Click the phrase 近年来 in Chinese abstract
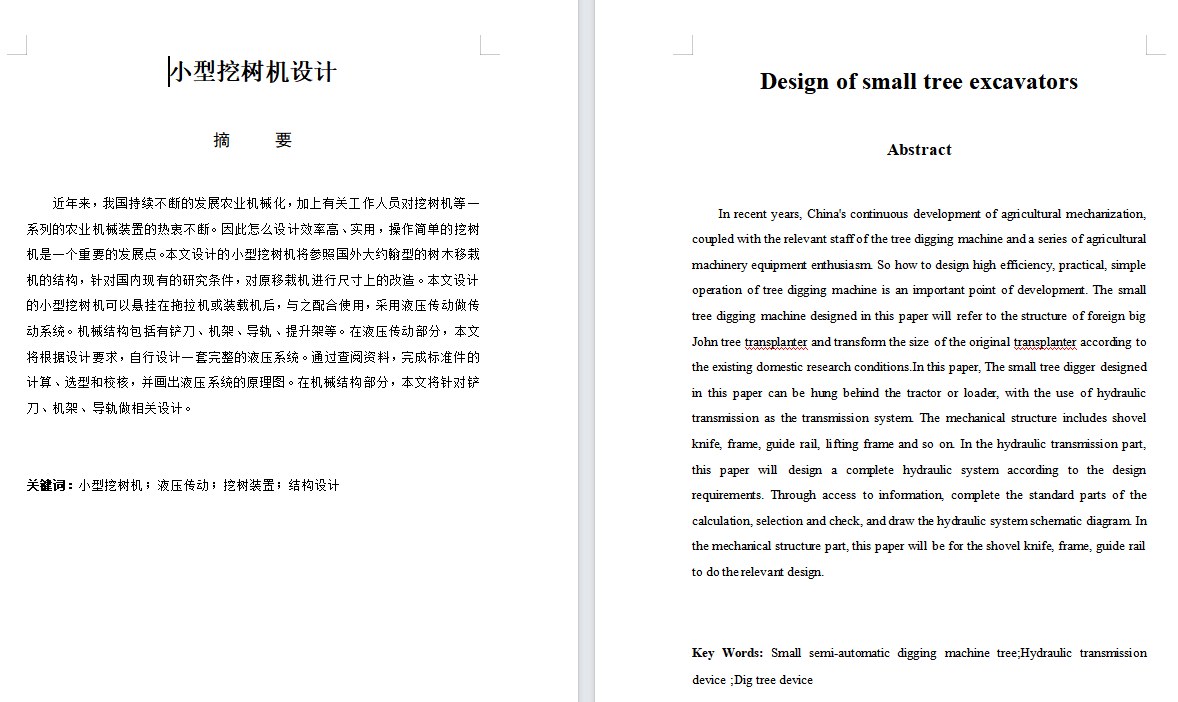Image resolution: width=1178 pixels, height=702 pixels. (71, 204)
